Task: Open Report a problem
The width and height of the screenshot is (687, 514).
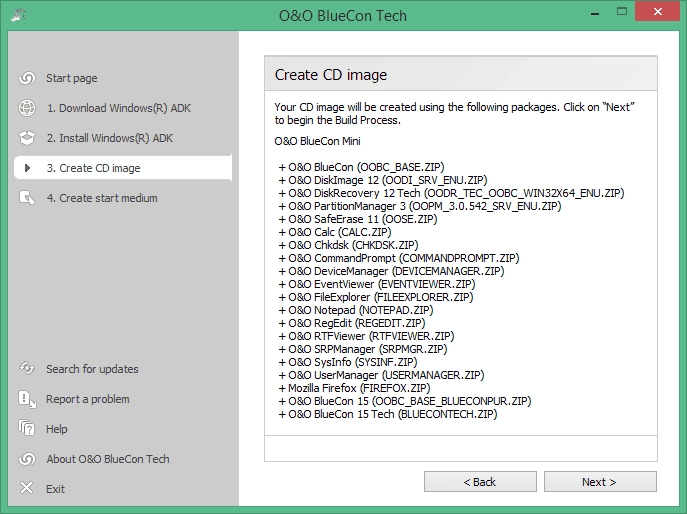Action: [88, 399]
